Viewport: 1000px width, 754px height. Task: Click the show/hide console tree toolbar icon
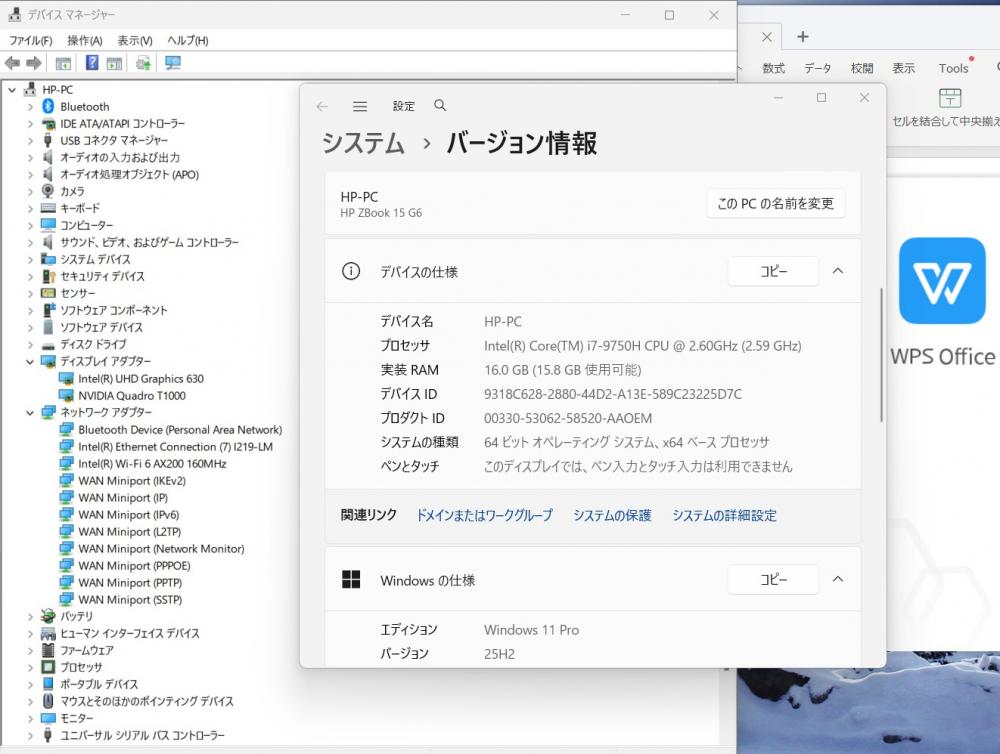pyautogui.click(x=63, y=63)
